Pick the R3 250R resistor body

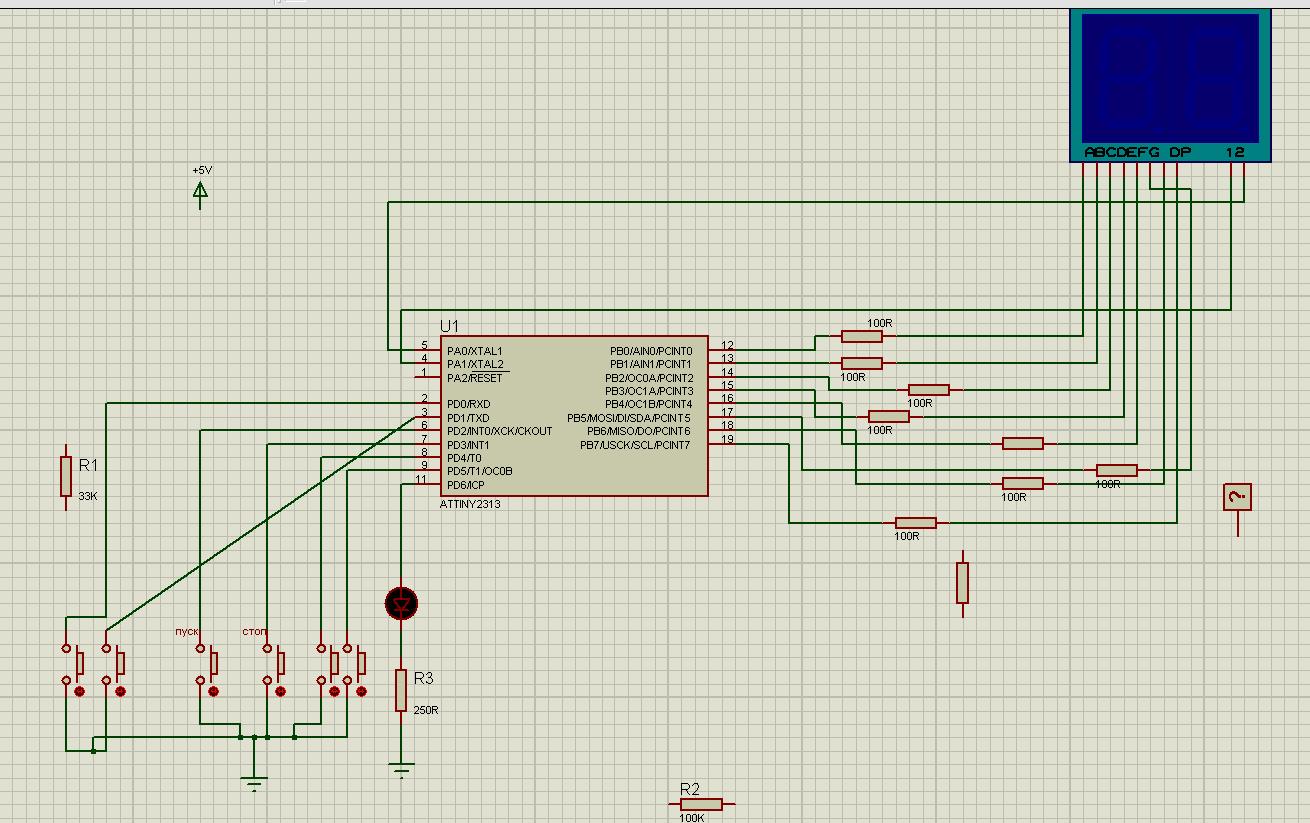[401, 690]
